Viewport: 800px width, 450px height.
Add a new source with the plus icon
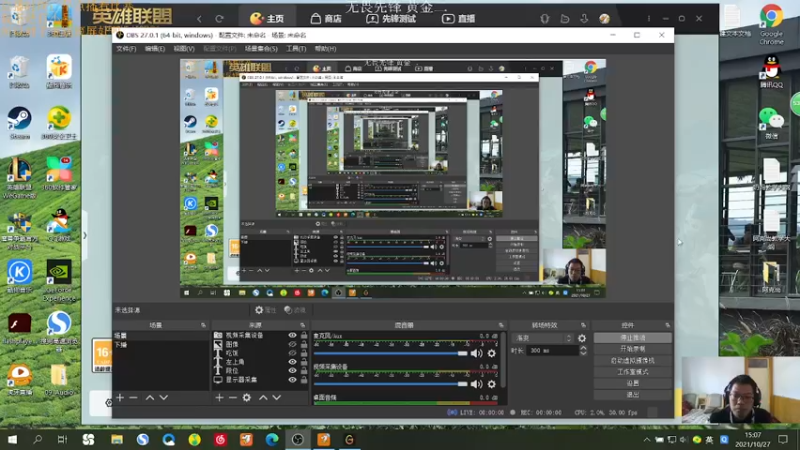point(219,397)
